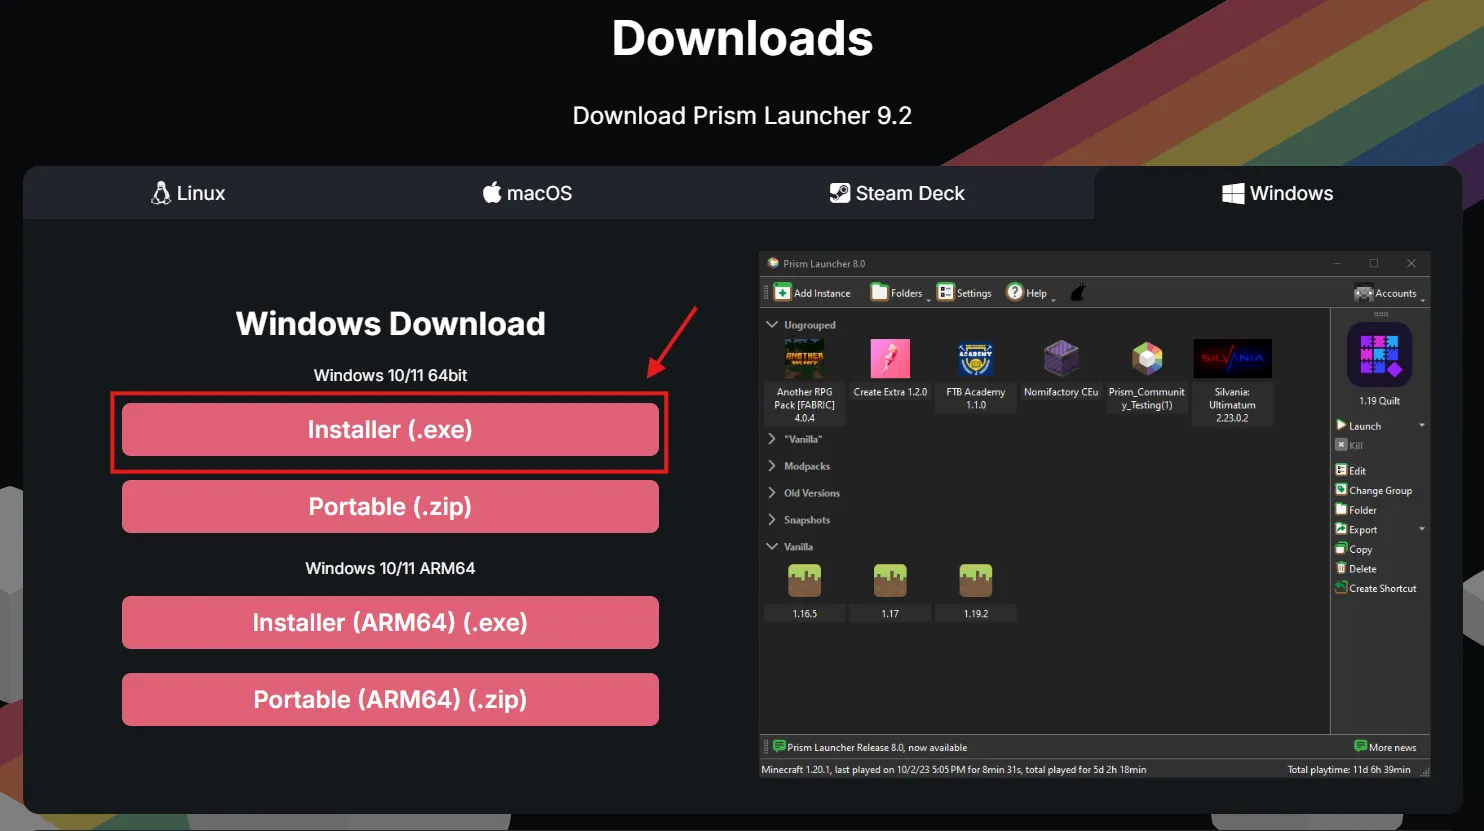Open the Accounts dropdown
The height and width of the screenshot is (831, 1484).
coord(1389,293)
